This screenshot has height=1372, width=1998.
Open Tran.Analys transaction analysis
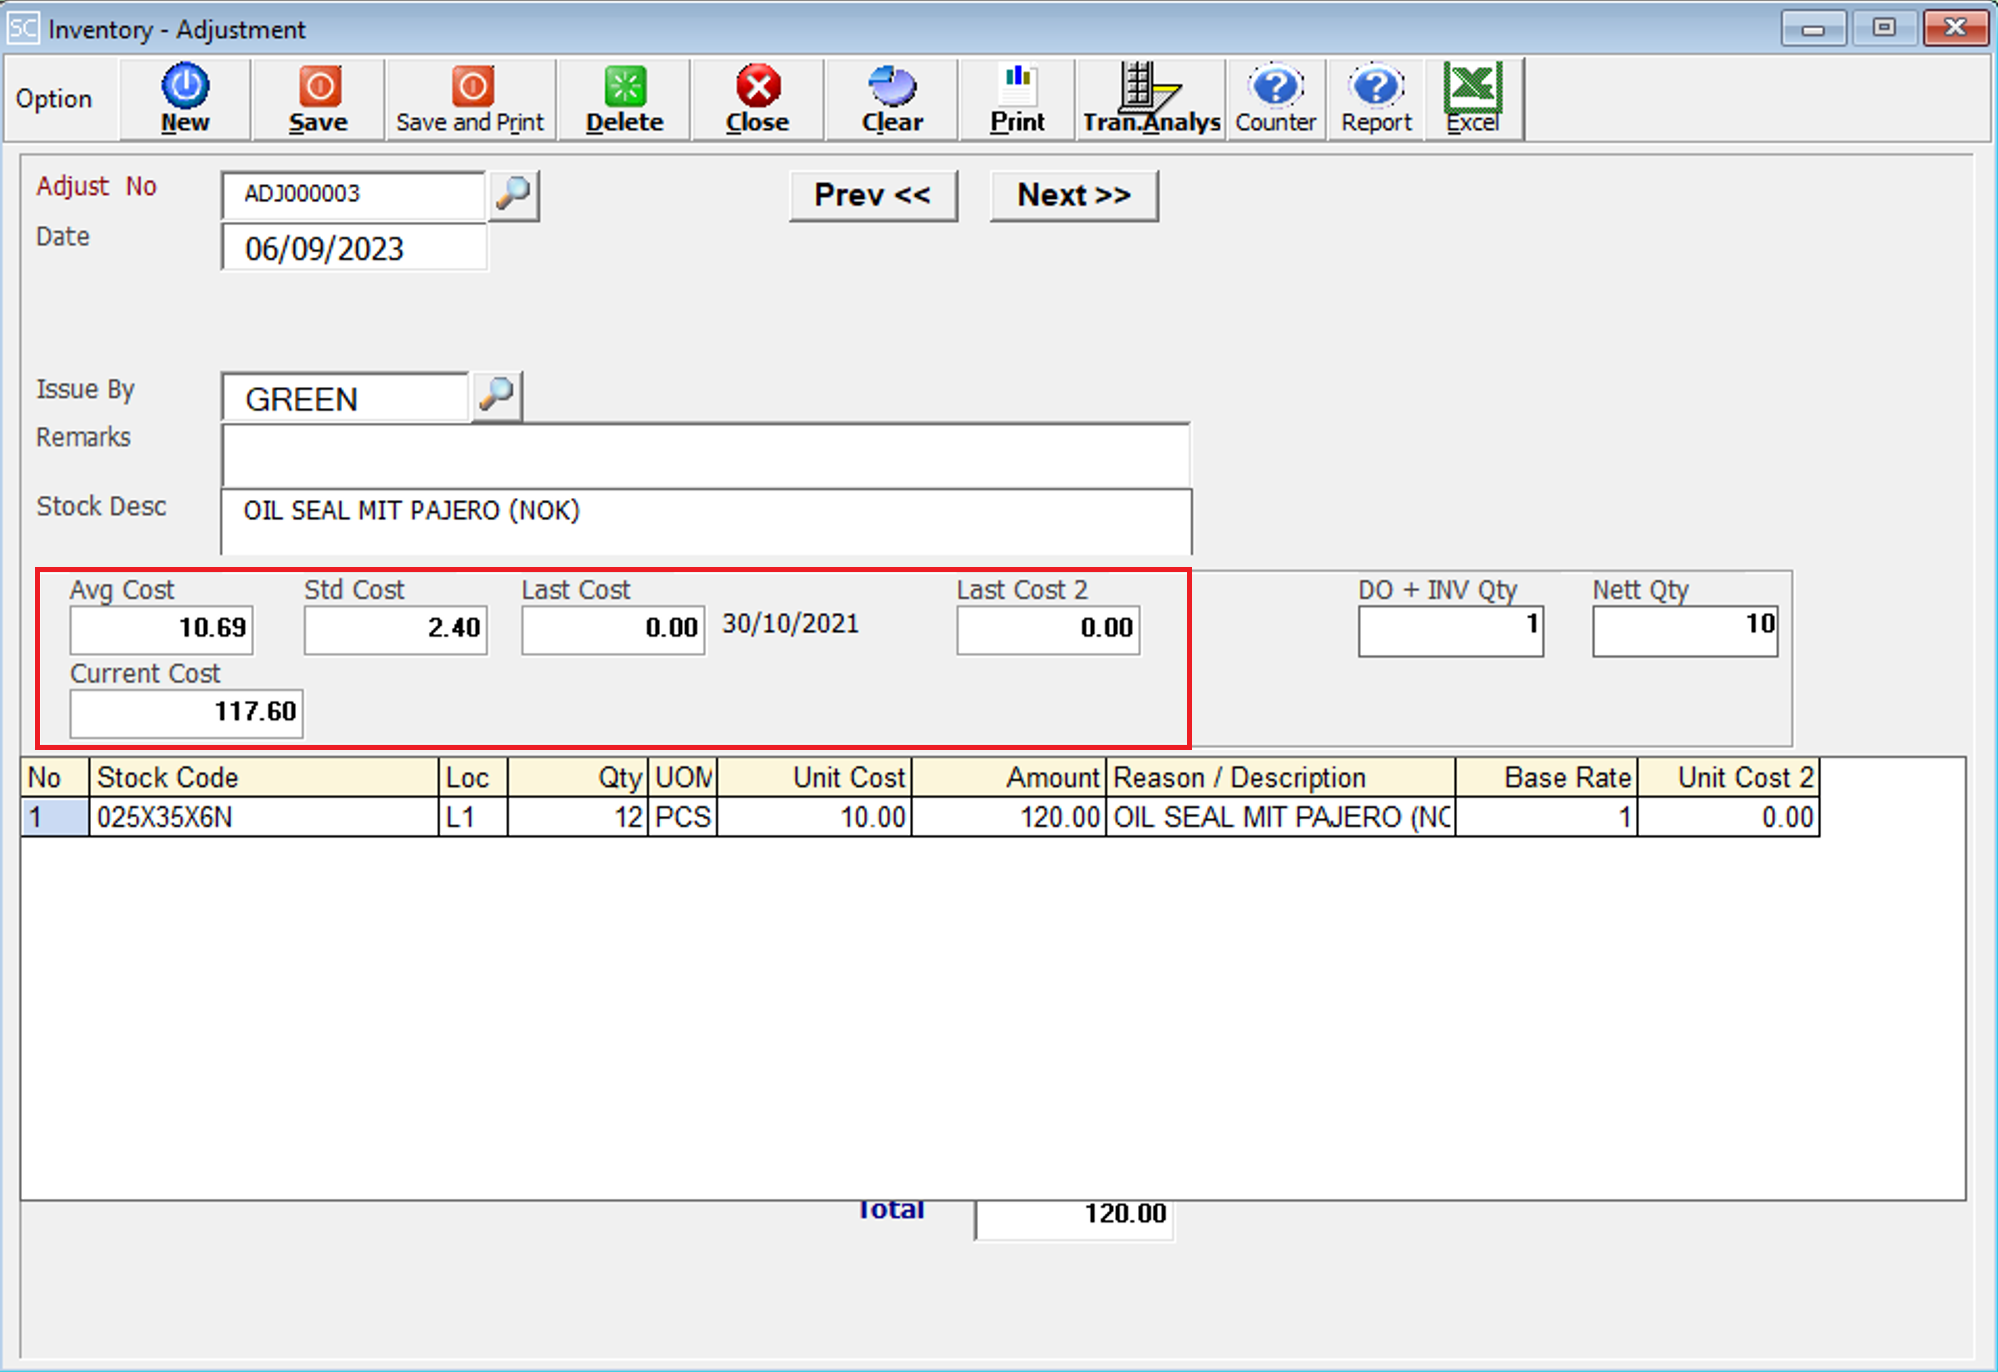click(x=1151, y=98)
